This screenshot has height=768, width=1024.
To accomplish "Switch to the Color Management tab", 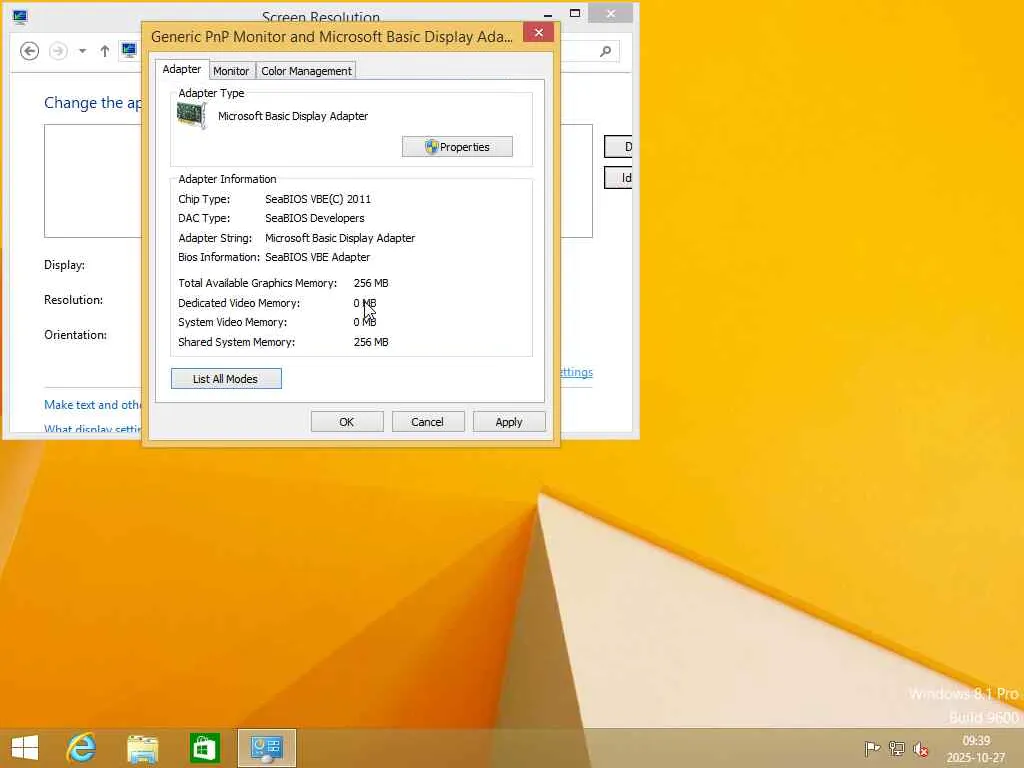I will 306,71.
